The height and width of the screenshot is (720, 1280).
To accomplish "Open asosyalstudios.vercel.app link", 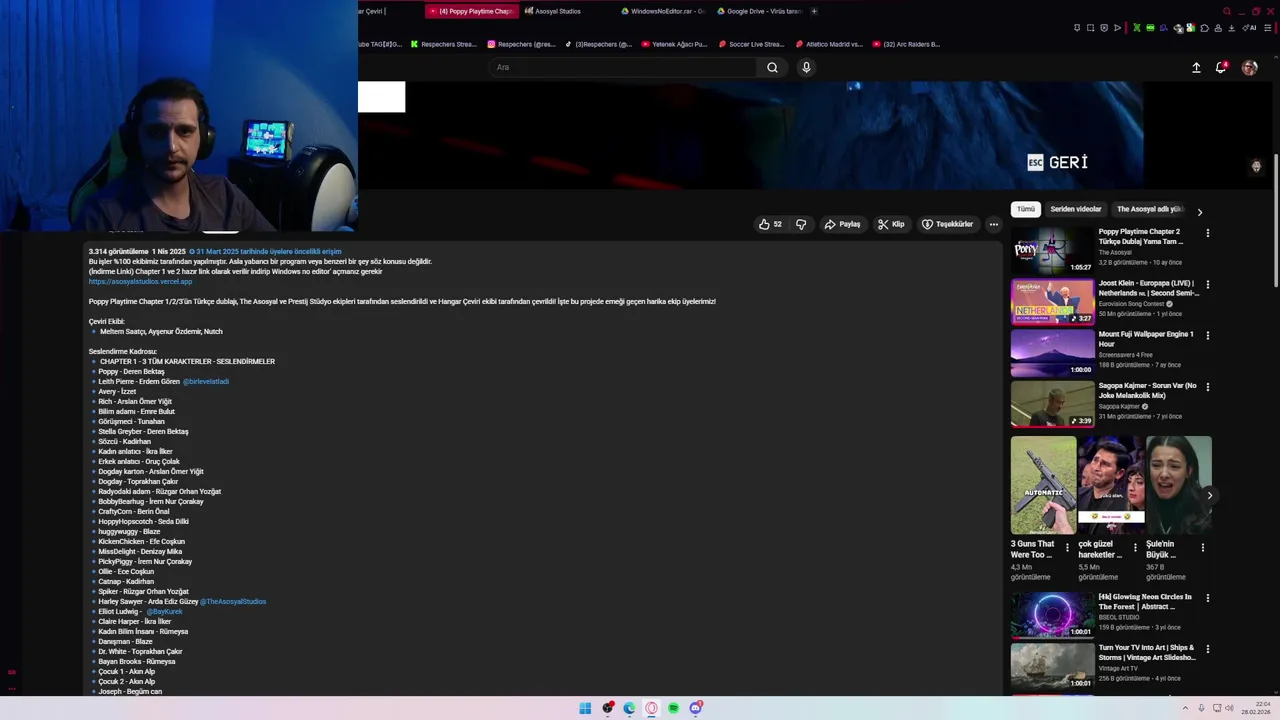I will (x=140, y=281).
